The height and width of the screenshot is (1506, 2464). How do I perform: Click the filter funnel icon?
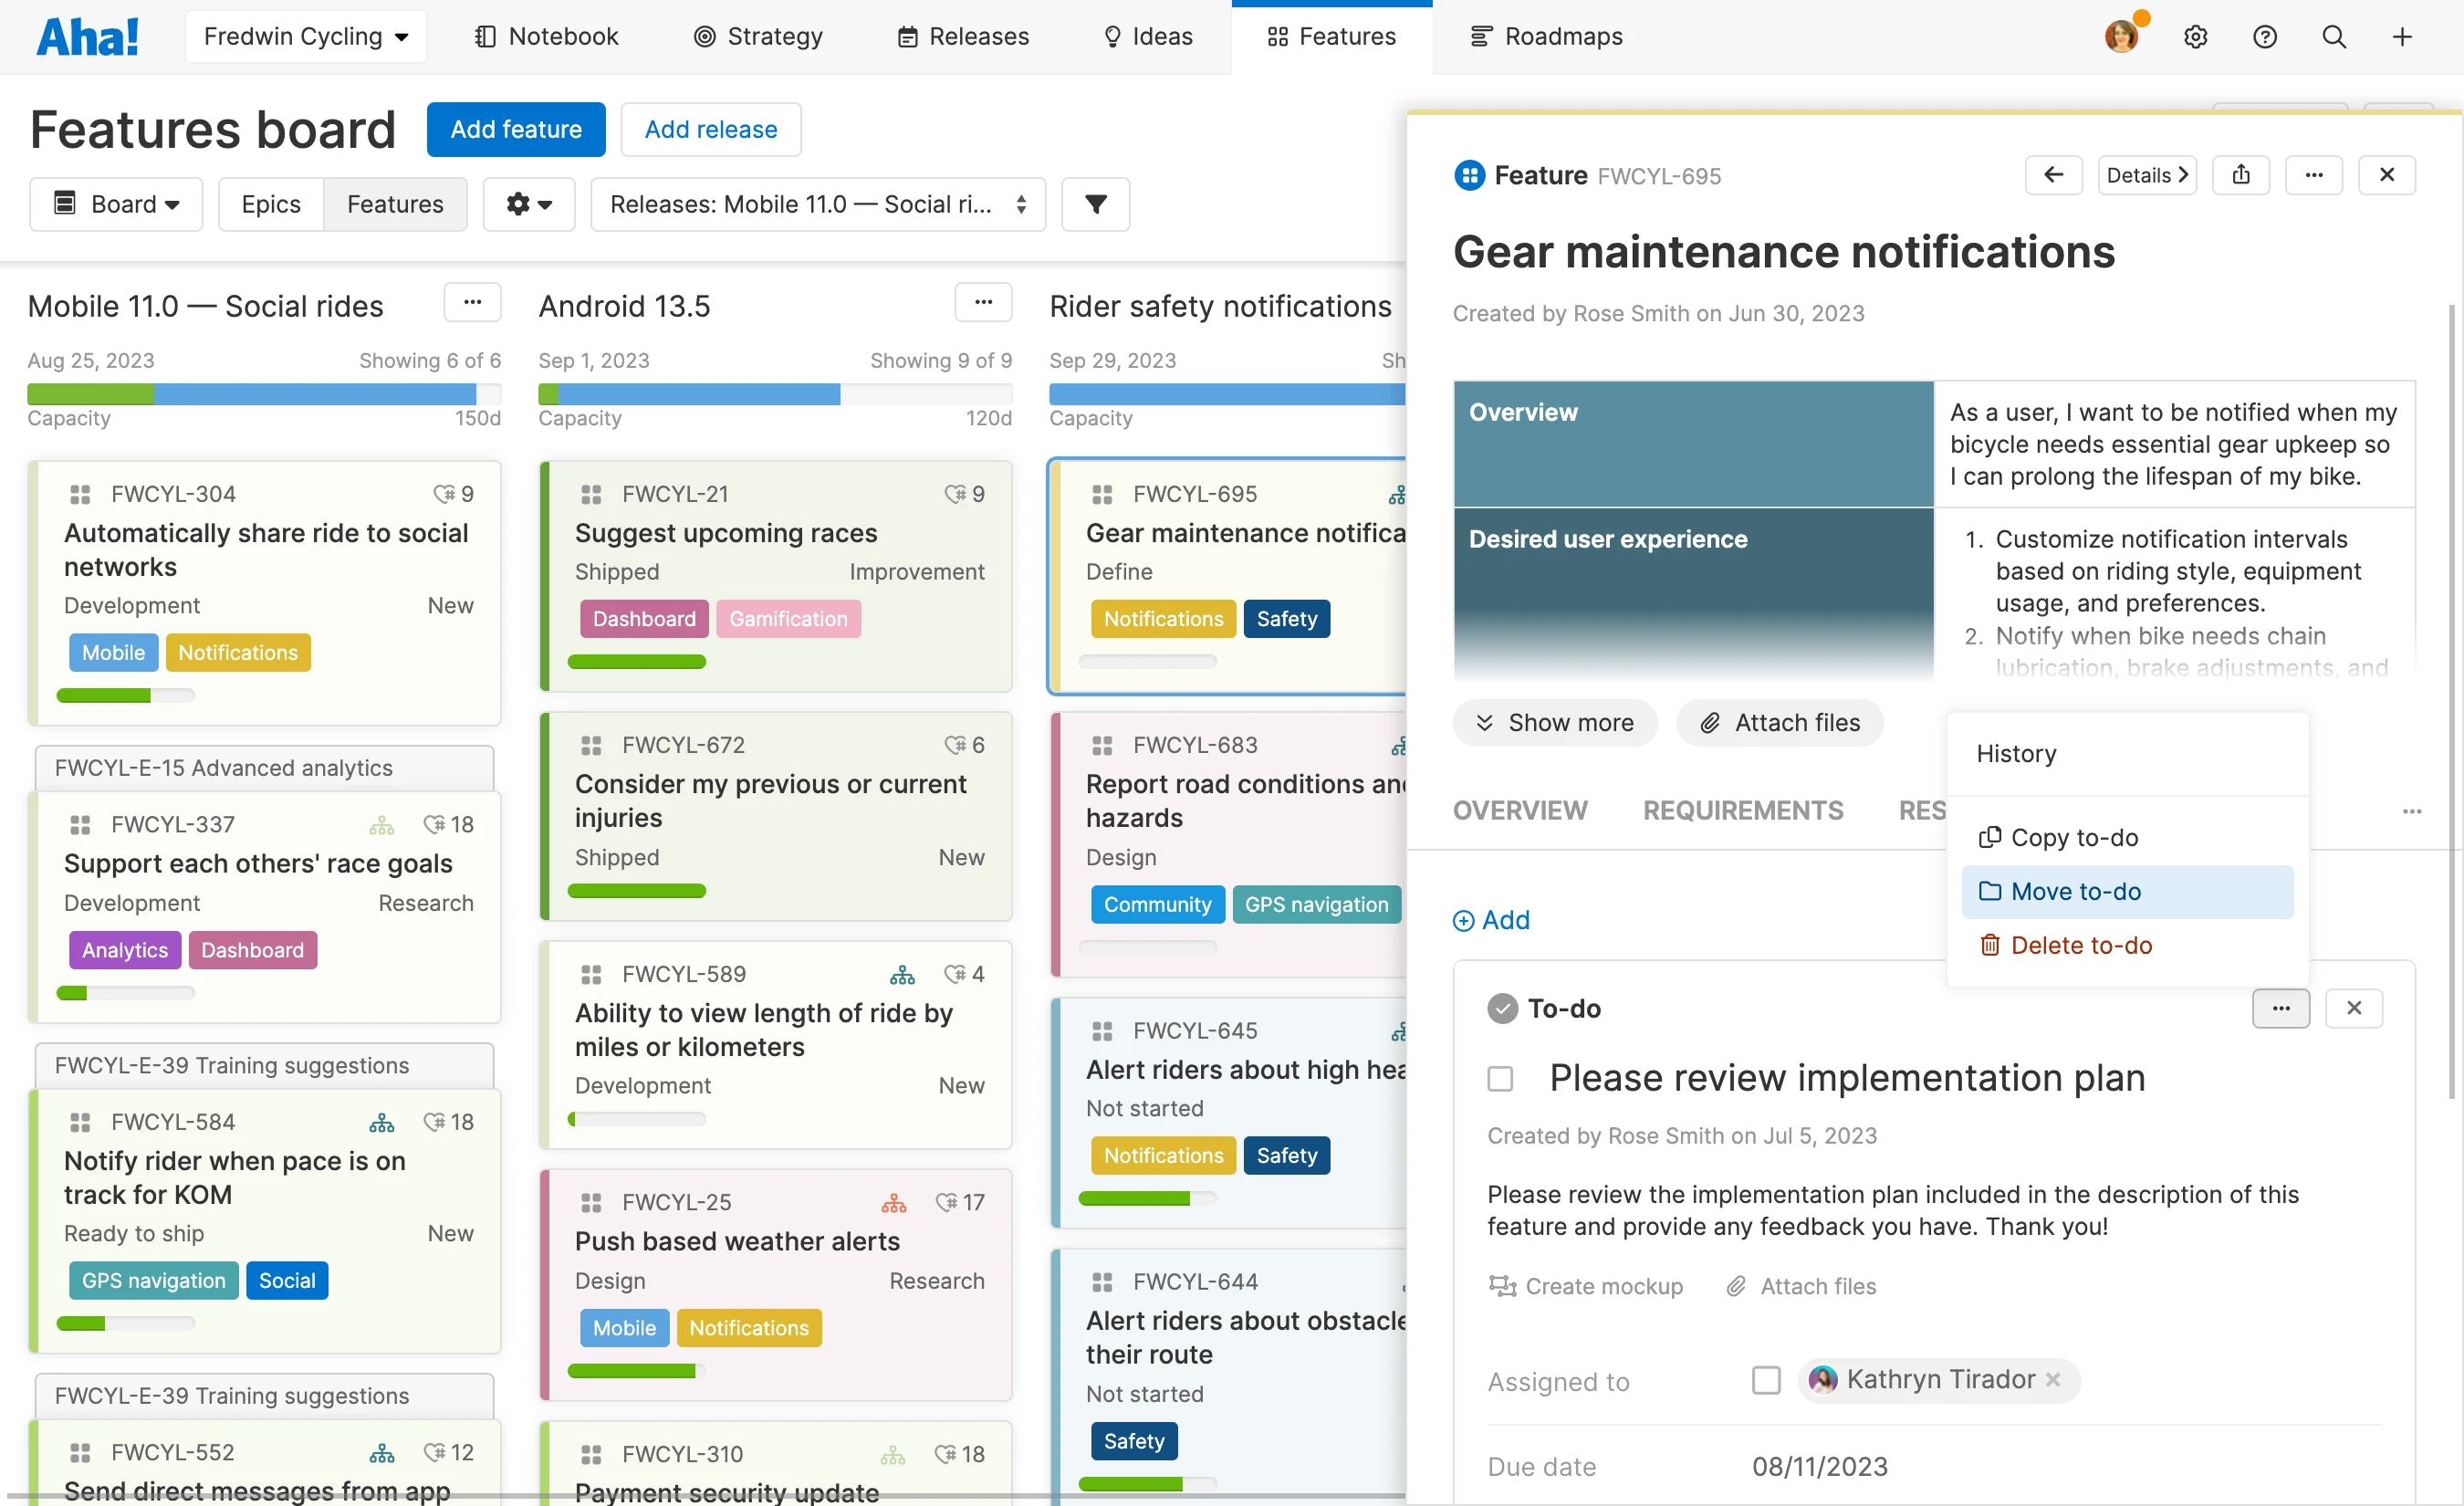(1095, 204)
